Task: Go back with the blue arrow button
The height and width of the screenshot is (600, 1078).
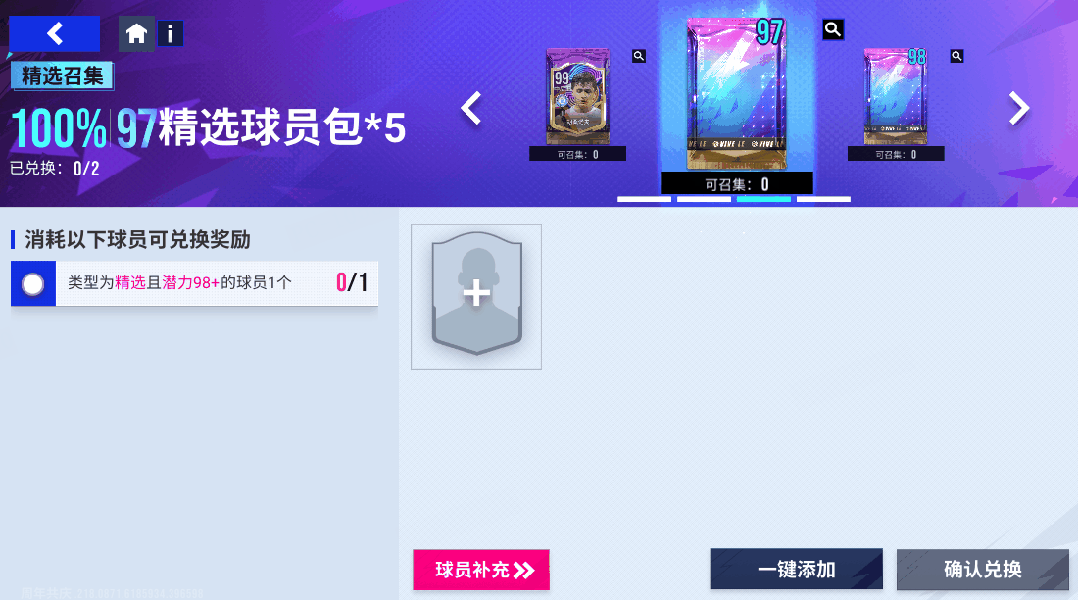Action: [x=54, y=34]
